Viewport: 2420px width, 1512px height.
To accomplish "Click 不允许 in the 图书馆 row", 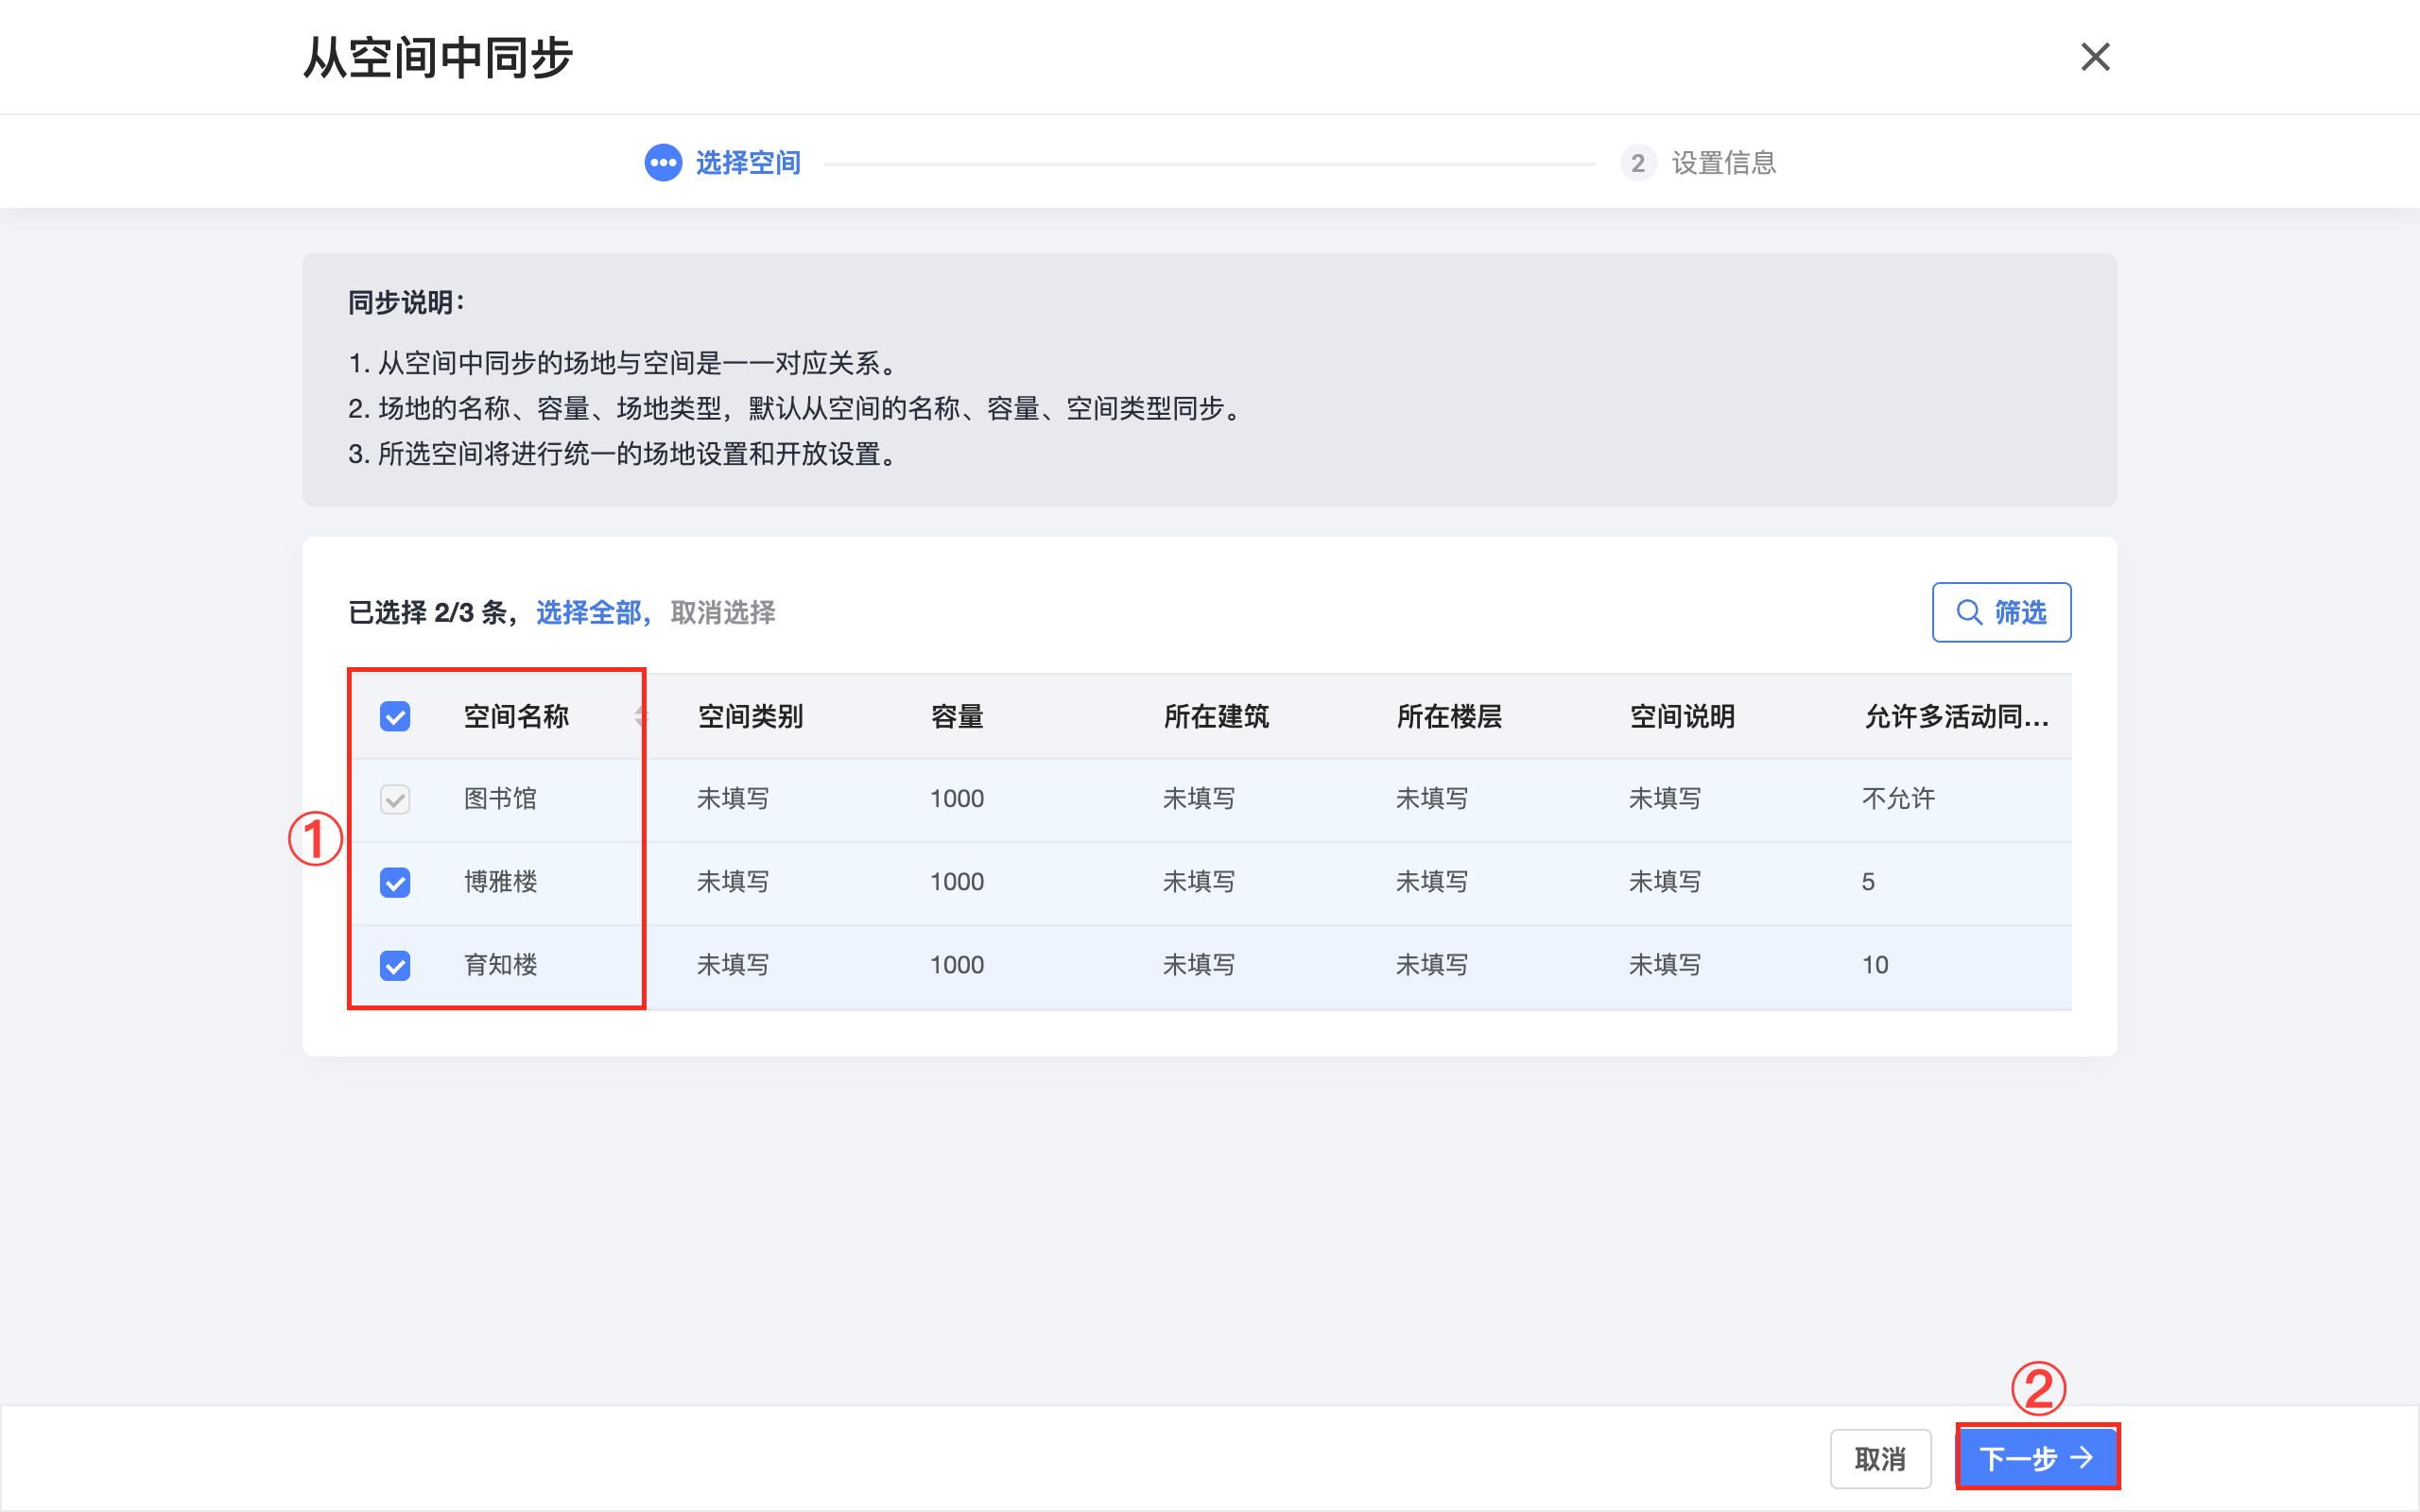I will pos(1898,799).
